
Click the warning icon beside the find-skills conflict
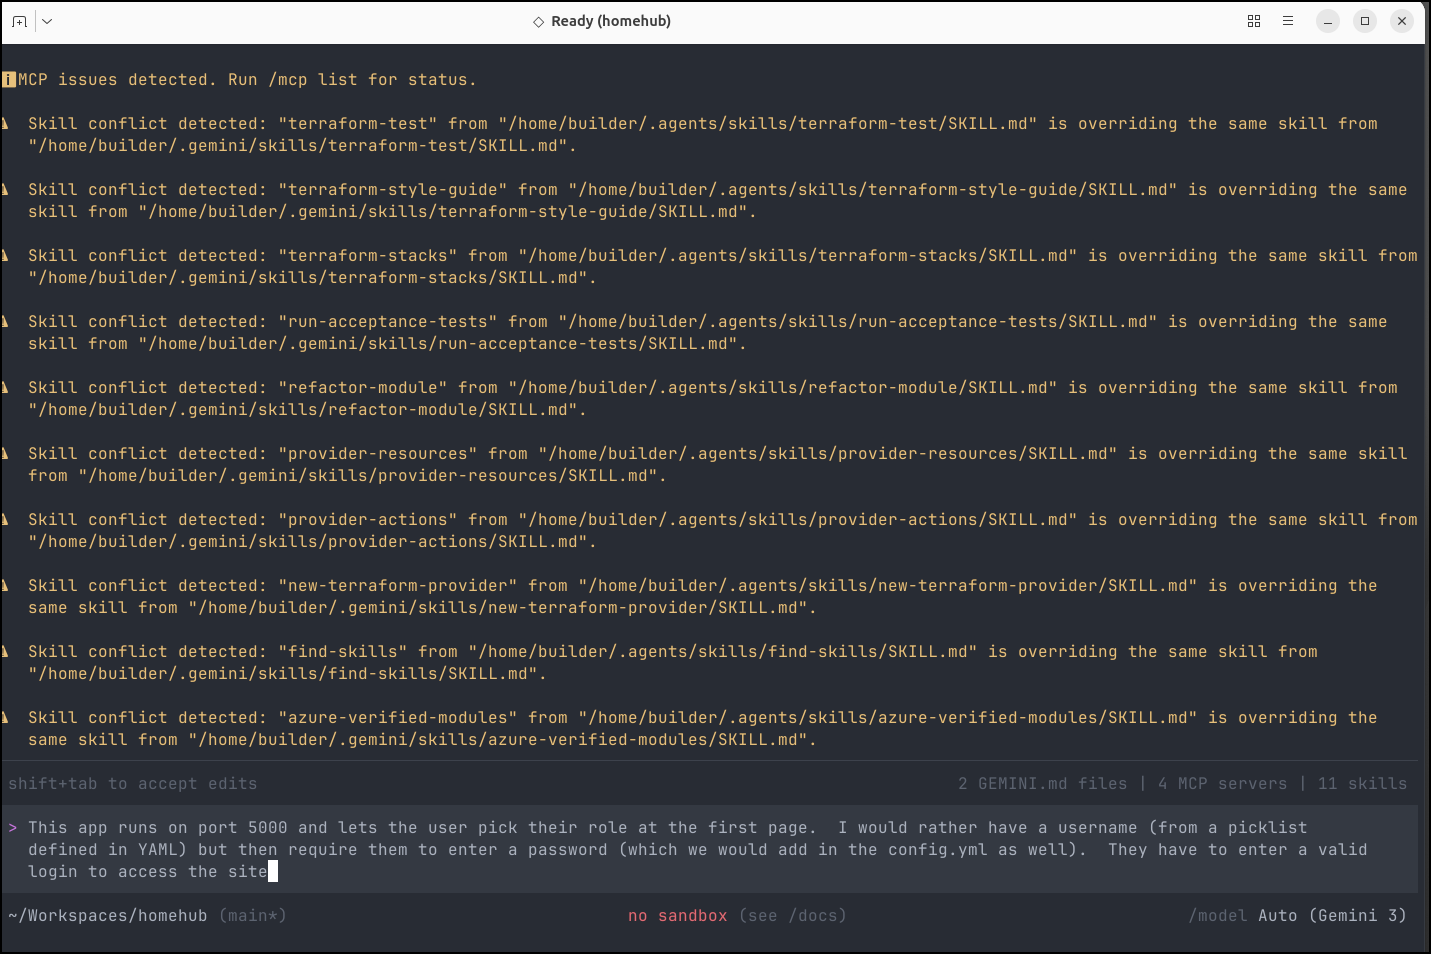point(6,652)
